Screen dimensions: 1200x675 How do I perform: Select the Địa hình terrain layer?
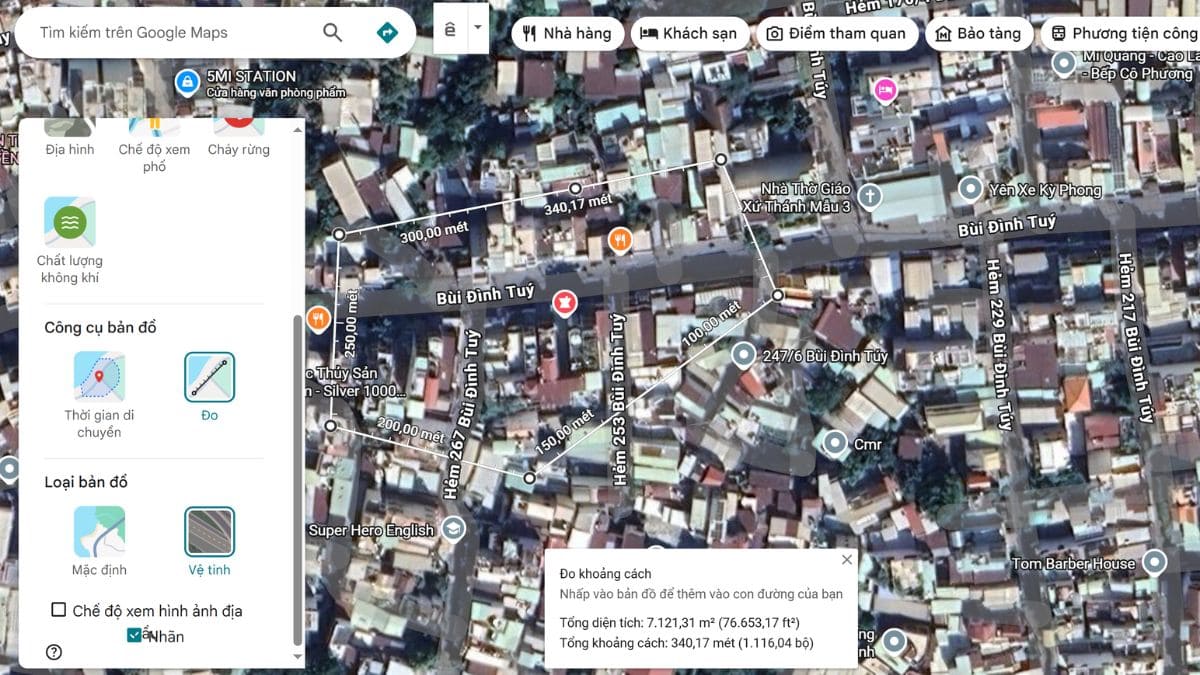tap(70, 137)
